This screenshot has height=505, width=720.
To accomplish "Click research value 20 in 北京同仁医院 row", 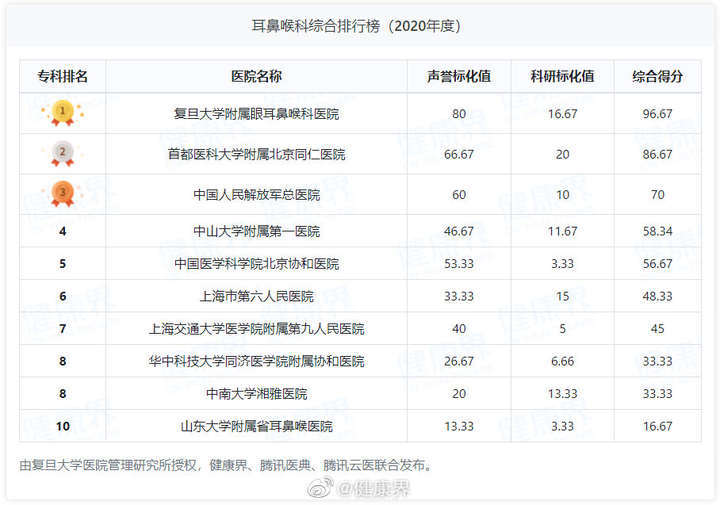I will [x=562, y=154].
